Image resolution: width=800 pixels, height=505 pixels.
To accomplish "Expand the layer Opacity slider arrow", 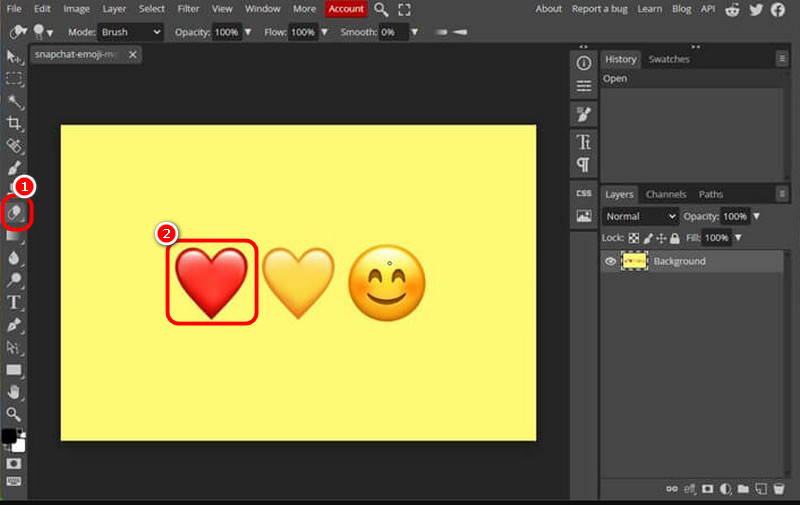I will (x=756, y=216).
